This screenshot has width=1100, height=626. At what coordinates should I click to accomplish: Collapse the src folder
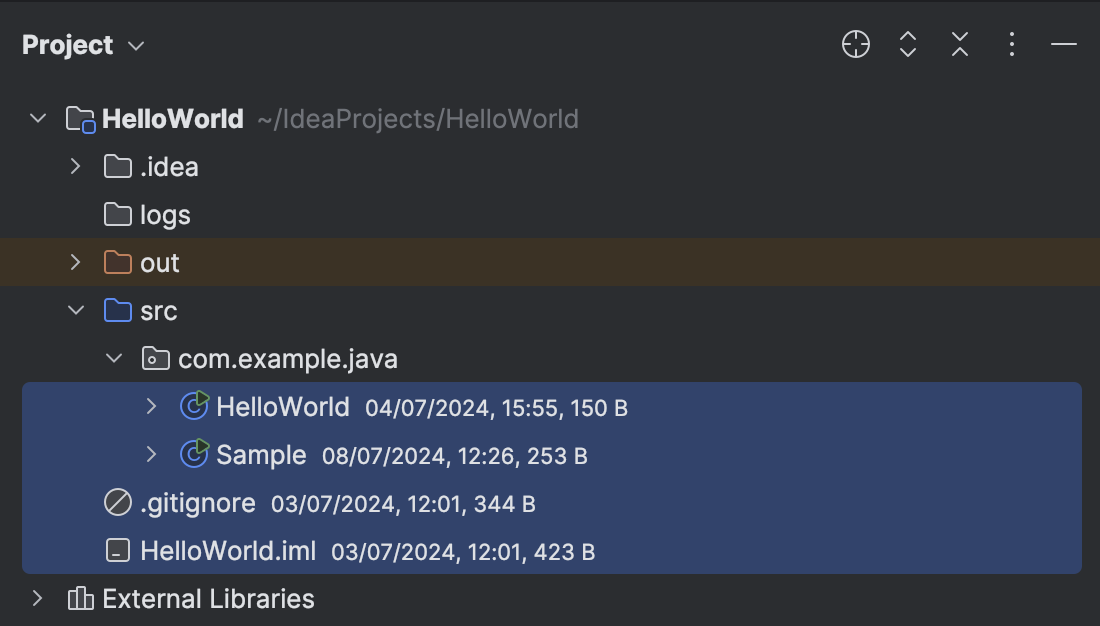point(75,310)
